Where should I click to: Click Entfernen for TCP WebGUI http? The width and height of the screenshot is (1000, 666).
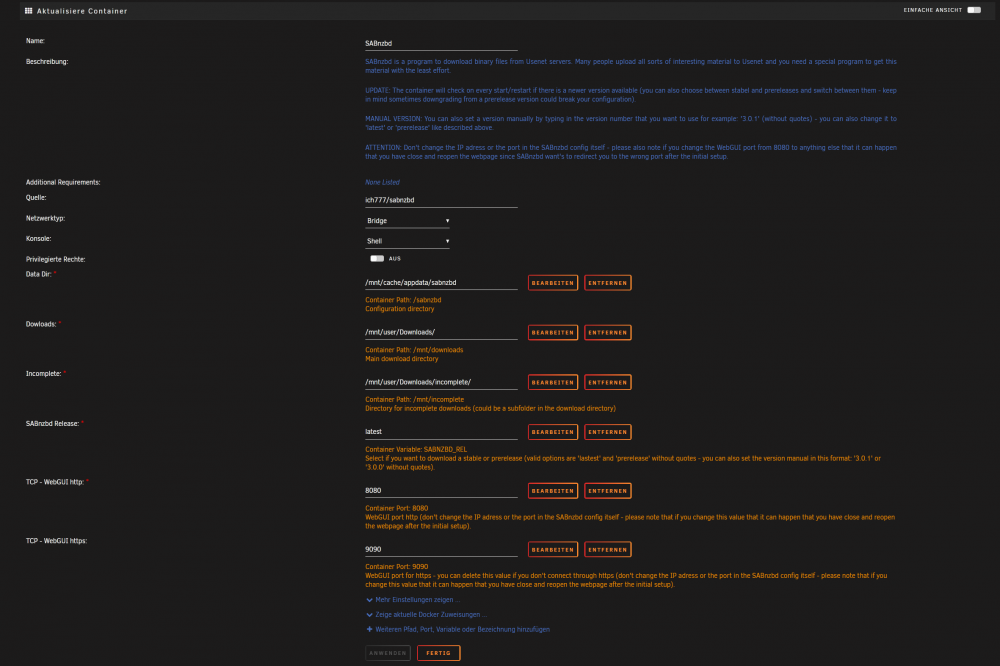(608, 491)
